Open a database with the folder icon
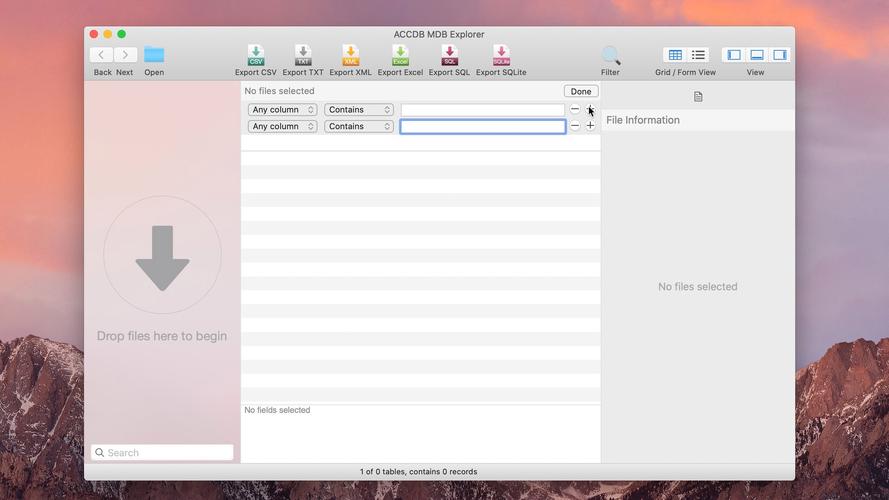 (154, 55)
